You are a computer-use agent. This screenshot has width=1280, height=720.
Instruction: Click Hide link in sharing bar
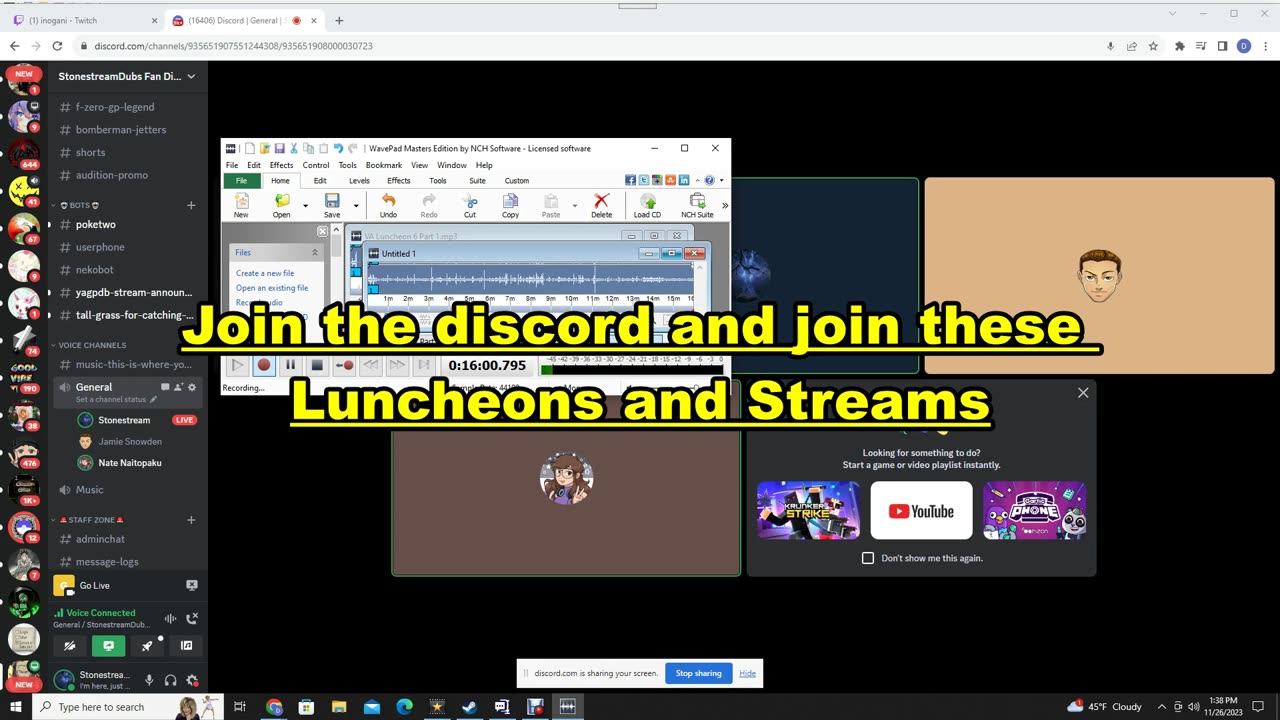(747, 673)
